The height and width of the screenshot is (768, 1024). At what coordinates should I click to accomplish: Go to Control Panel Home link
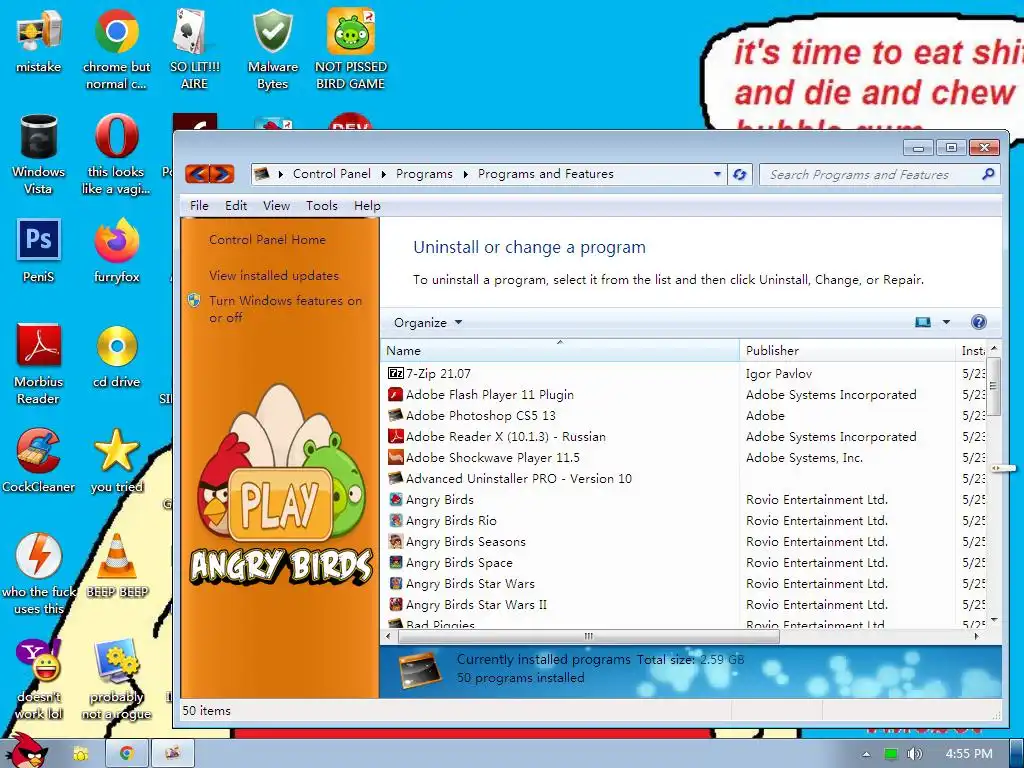(x=267, y=240)
